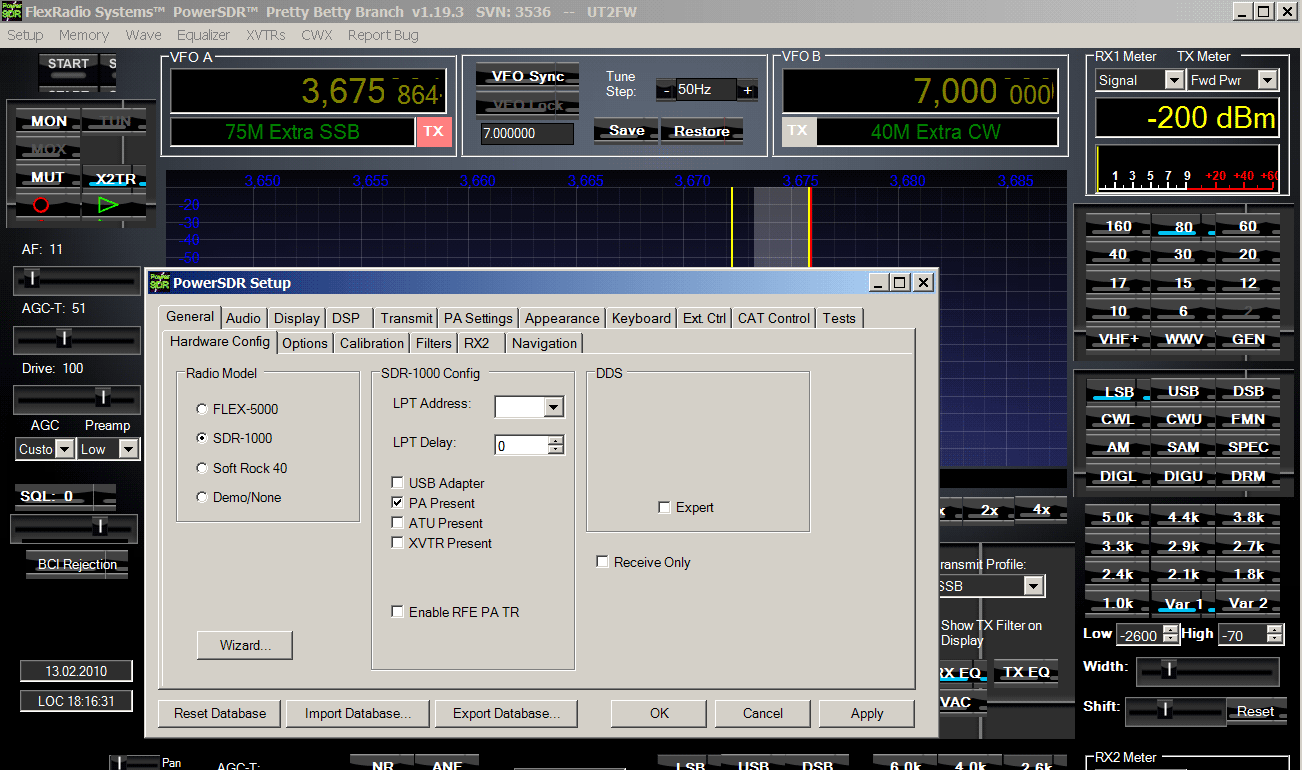Image resolution: width=1302 pixels, height=770 pixels.
Task: Click the minus tune step button
Action: pos(666,90)
